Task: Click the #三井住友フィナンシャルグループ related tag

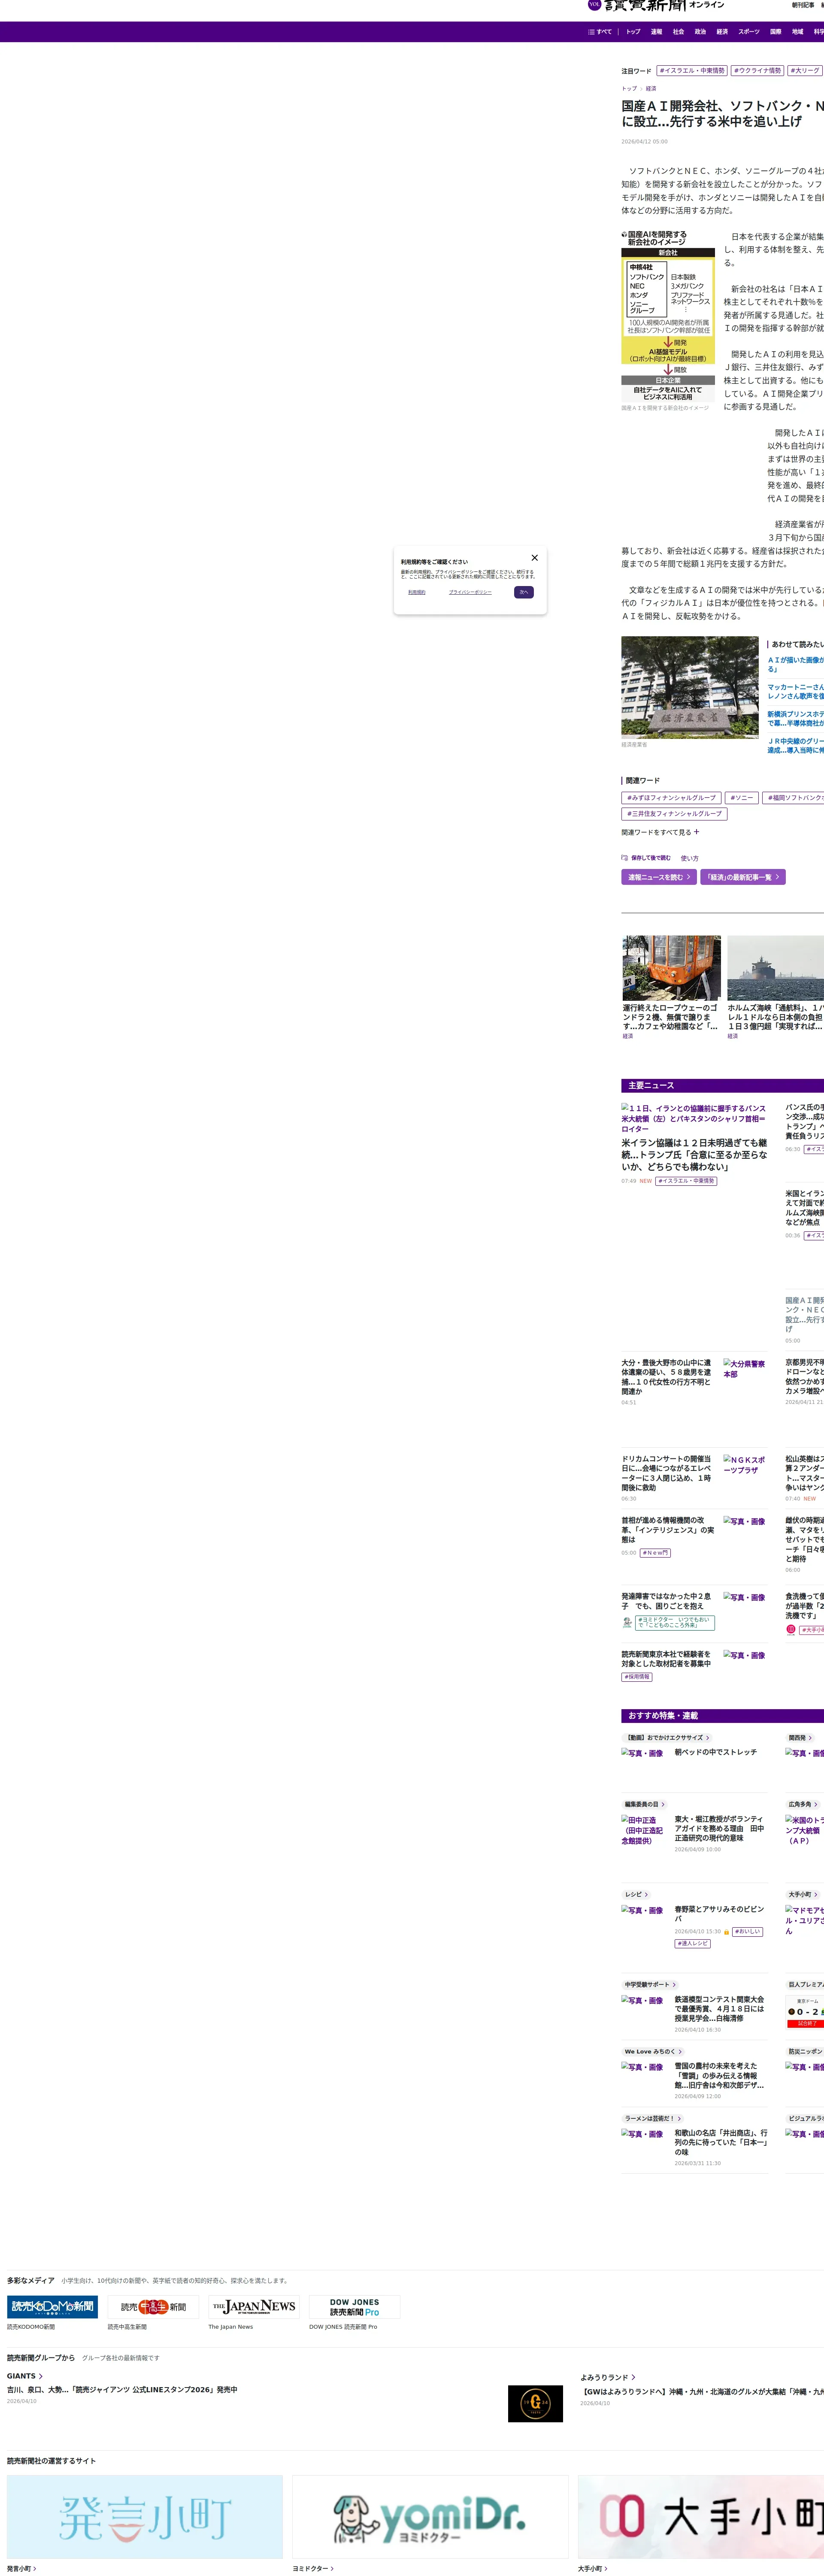Action: click(x=674, y=814)
